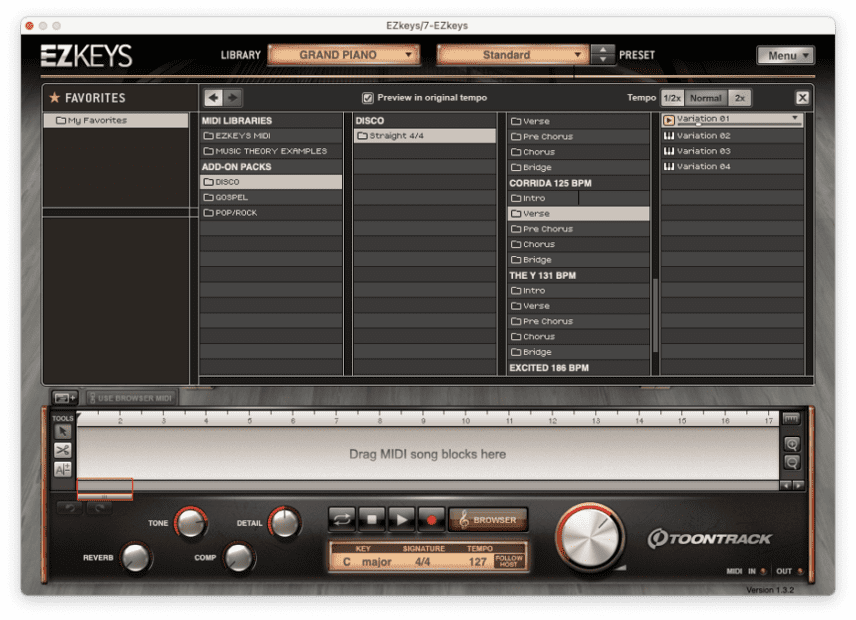The width and height of the screenshot is (856, 620).
Task: Open The Y 131 BPM Bridge folder
Action: (578, 352)
